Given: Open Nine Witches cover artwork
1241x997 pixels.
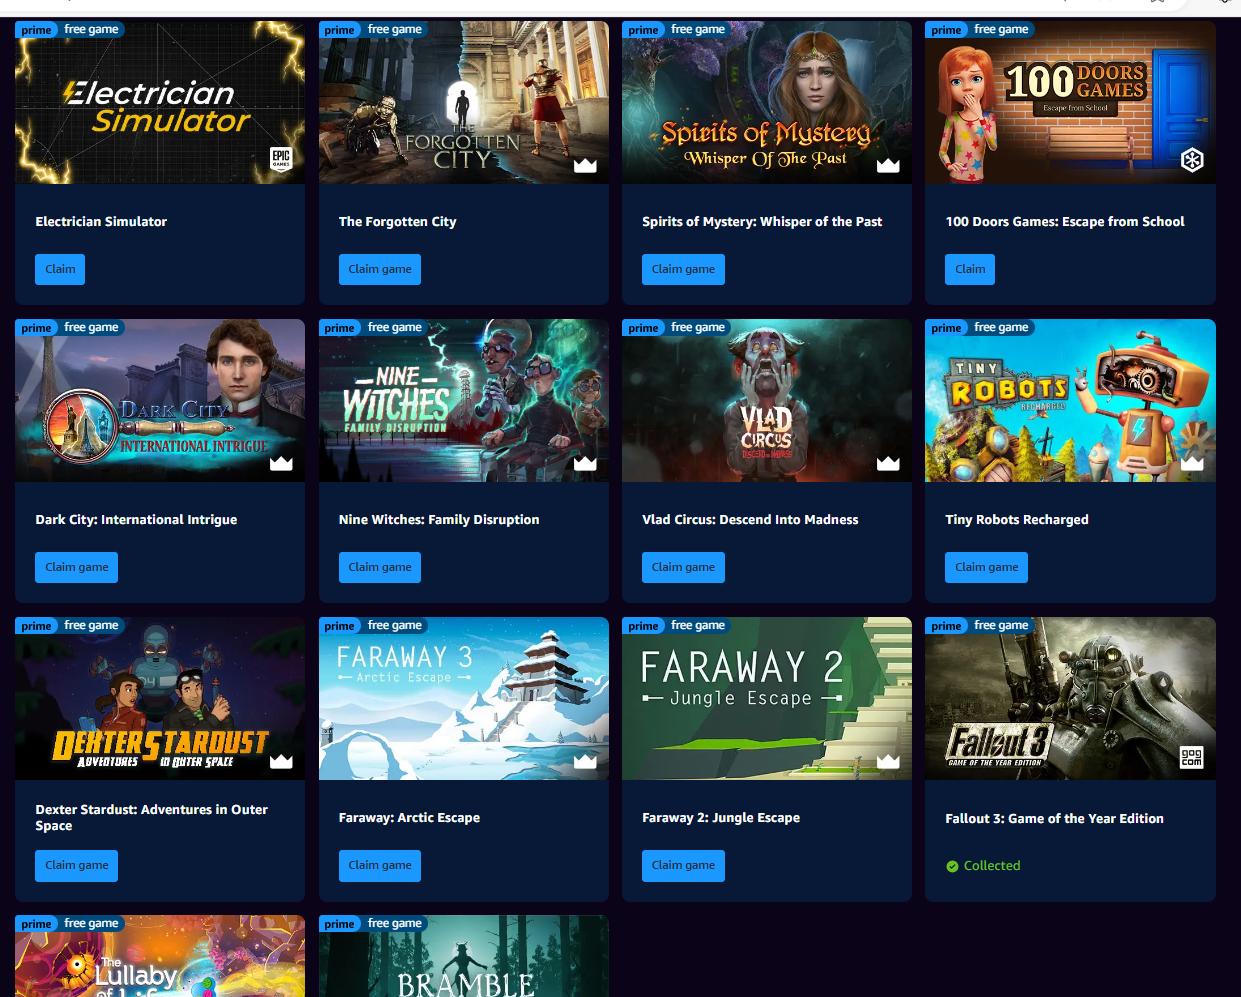Looking at the screenshot, I should tap(464, 401).
